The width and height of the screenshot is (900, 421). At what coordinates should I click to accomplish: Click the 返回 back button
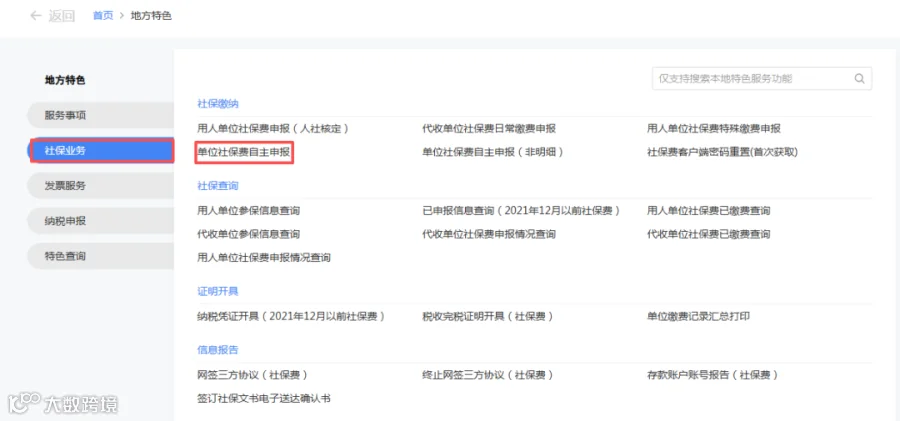(x=52, y=16)
